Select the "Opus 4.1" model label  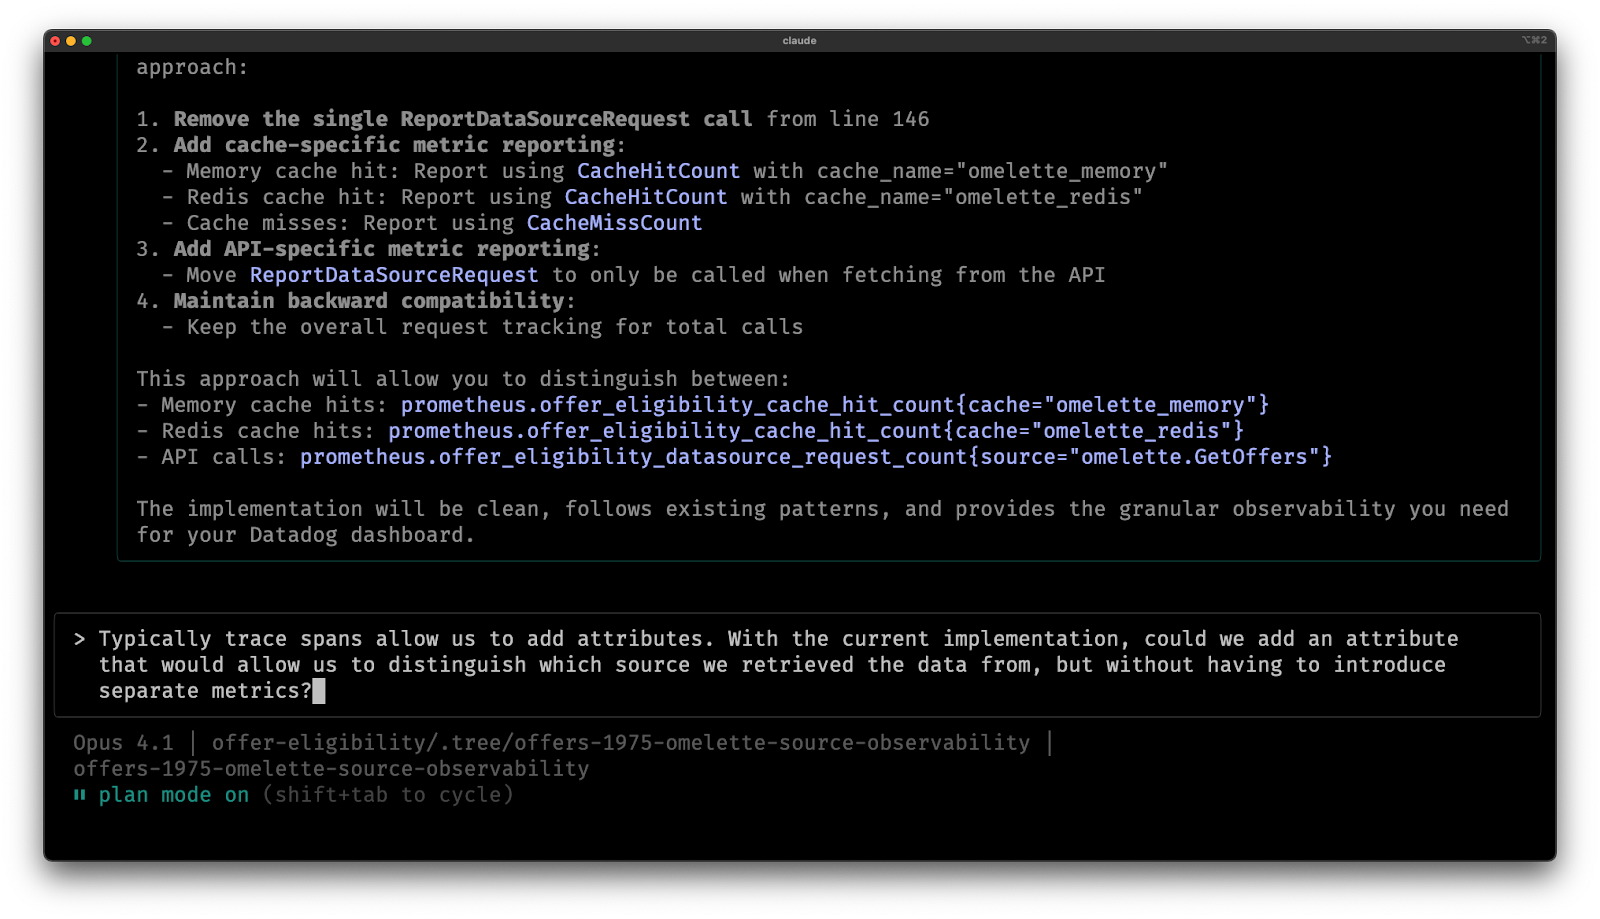point(123,743)
